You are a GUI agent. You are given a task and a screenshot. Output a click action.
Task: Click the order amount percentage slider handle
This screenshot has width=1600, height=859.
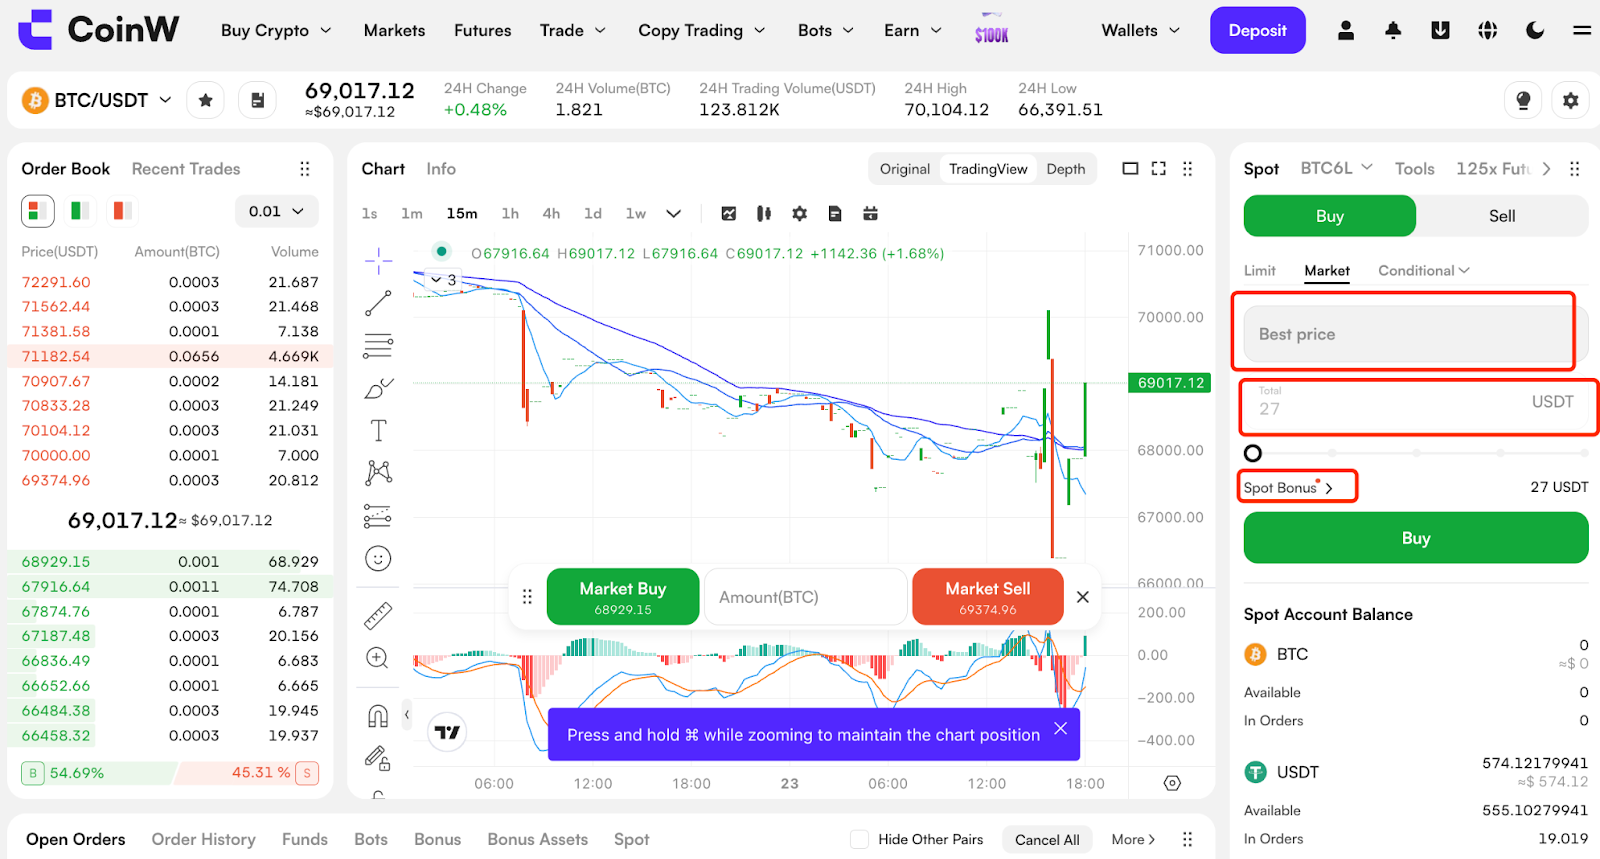[x=1253, y=453]
